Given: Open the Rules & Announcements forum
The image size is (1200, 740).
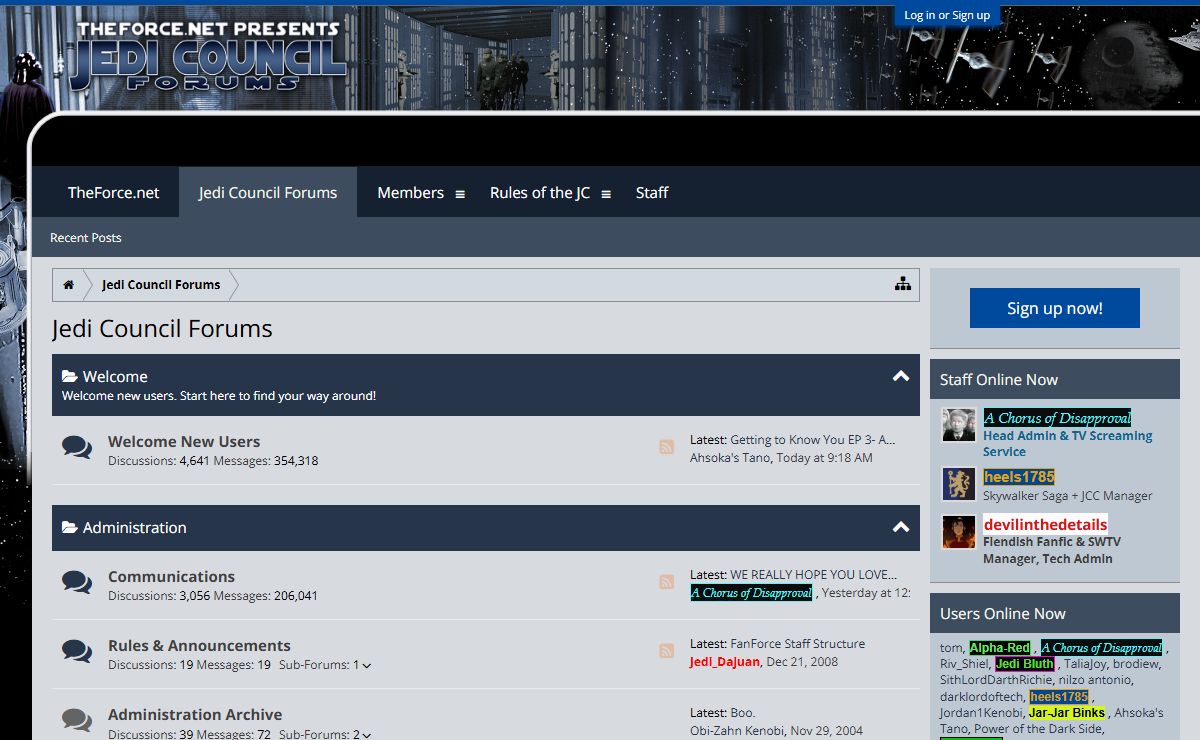Looking at the screenshot, I should click(x=199, y=645).
